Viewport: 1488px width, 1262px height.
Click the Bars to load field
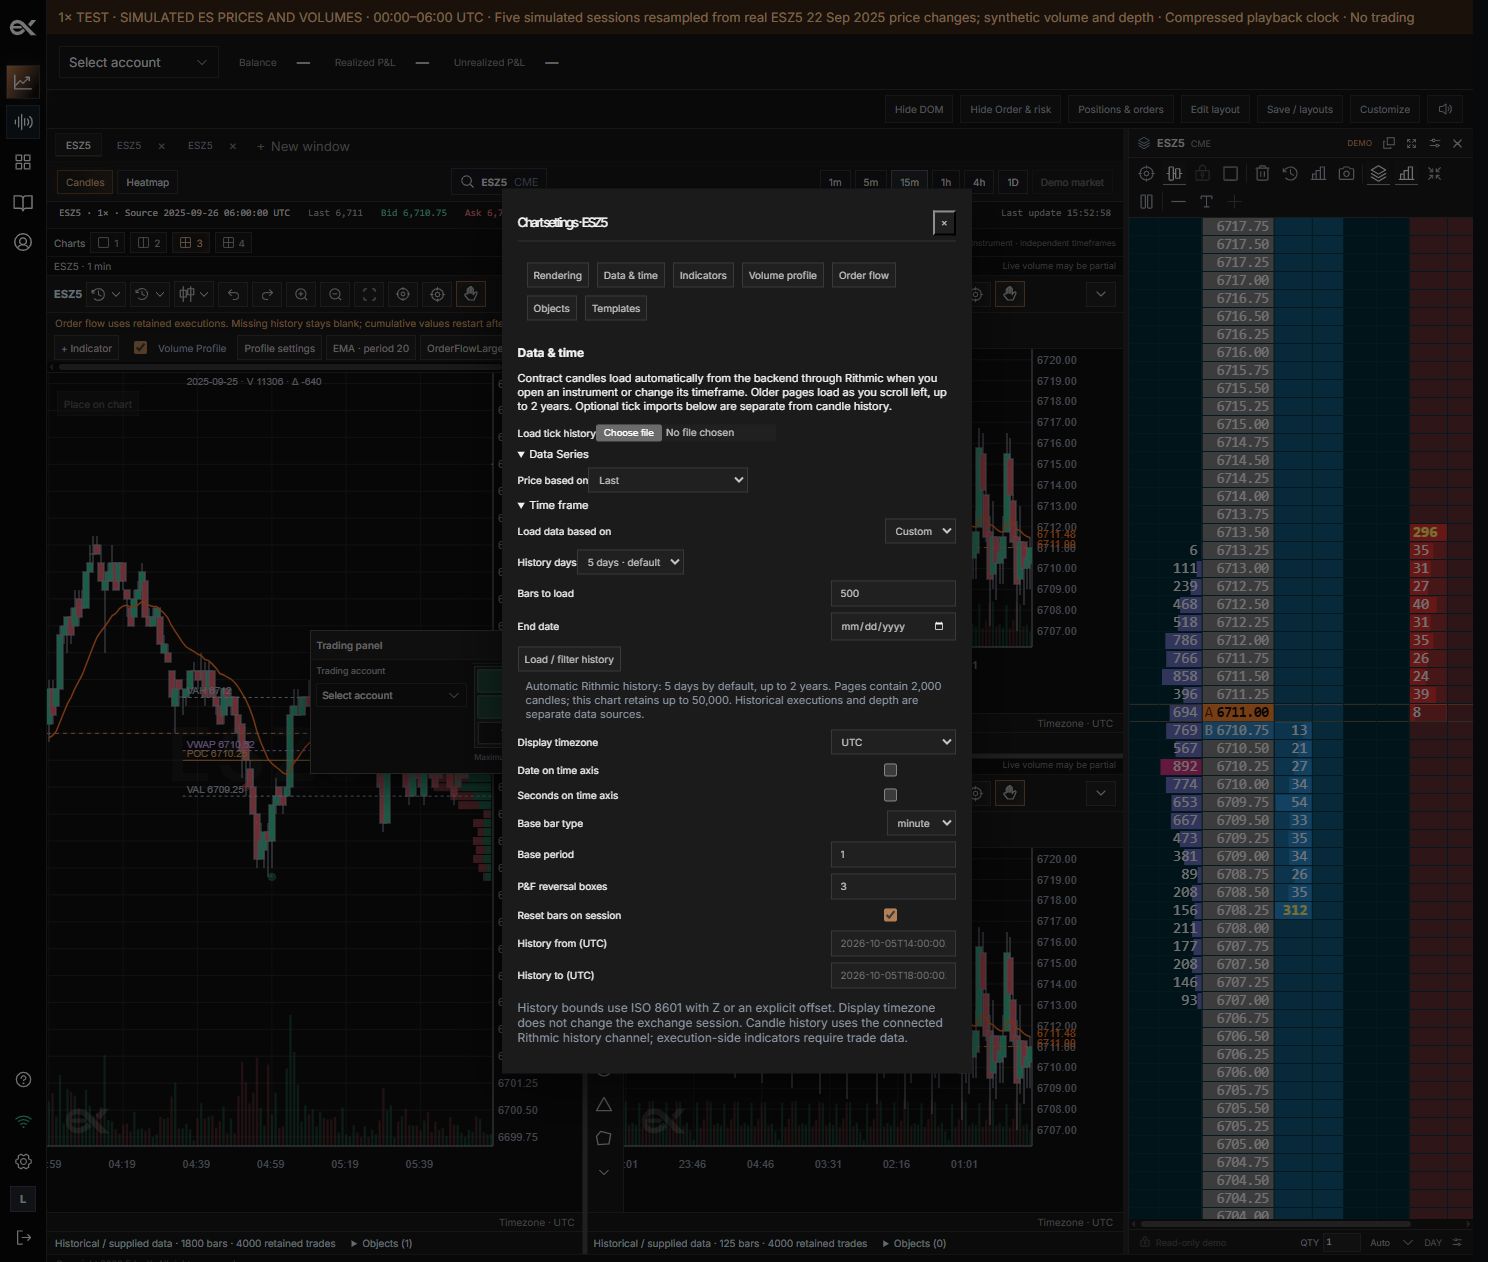(x=893, y=593)
